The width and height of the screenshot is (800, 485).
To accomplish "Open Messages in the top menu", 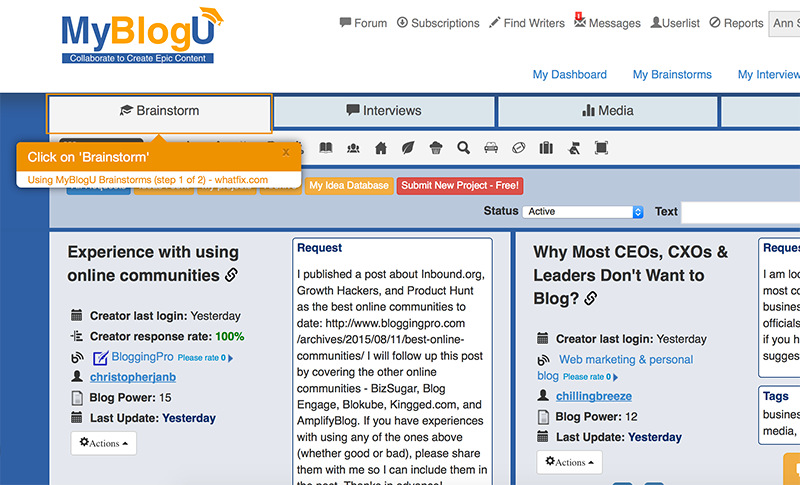I will pyautogui.click(x=607, y=22).
